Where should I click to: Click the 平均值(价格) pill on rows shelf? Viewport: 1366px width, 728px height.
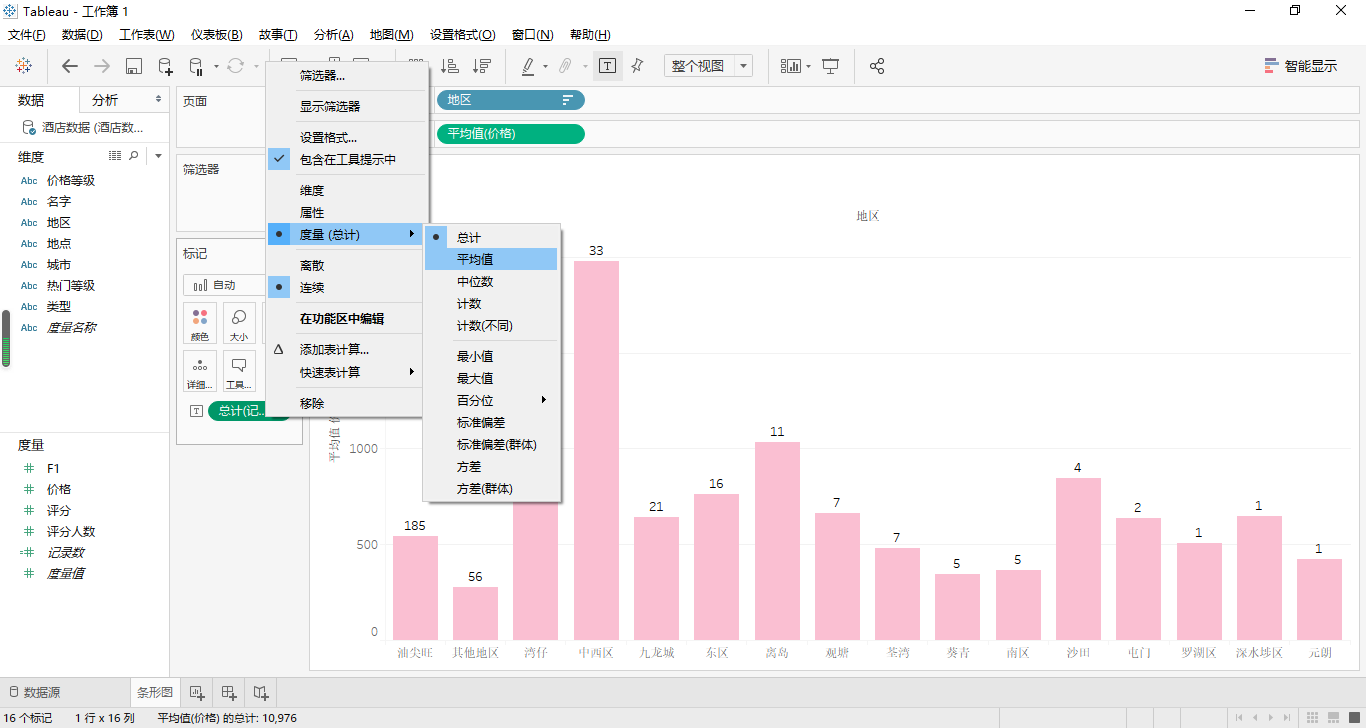[510, 134]
